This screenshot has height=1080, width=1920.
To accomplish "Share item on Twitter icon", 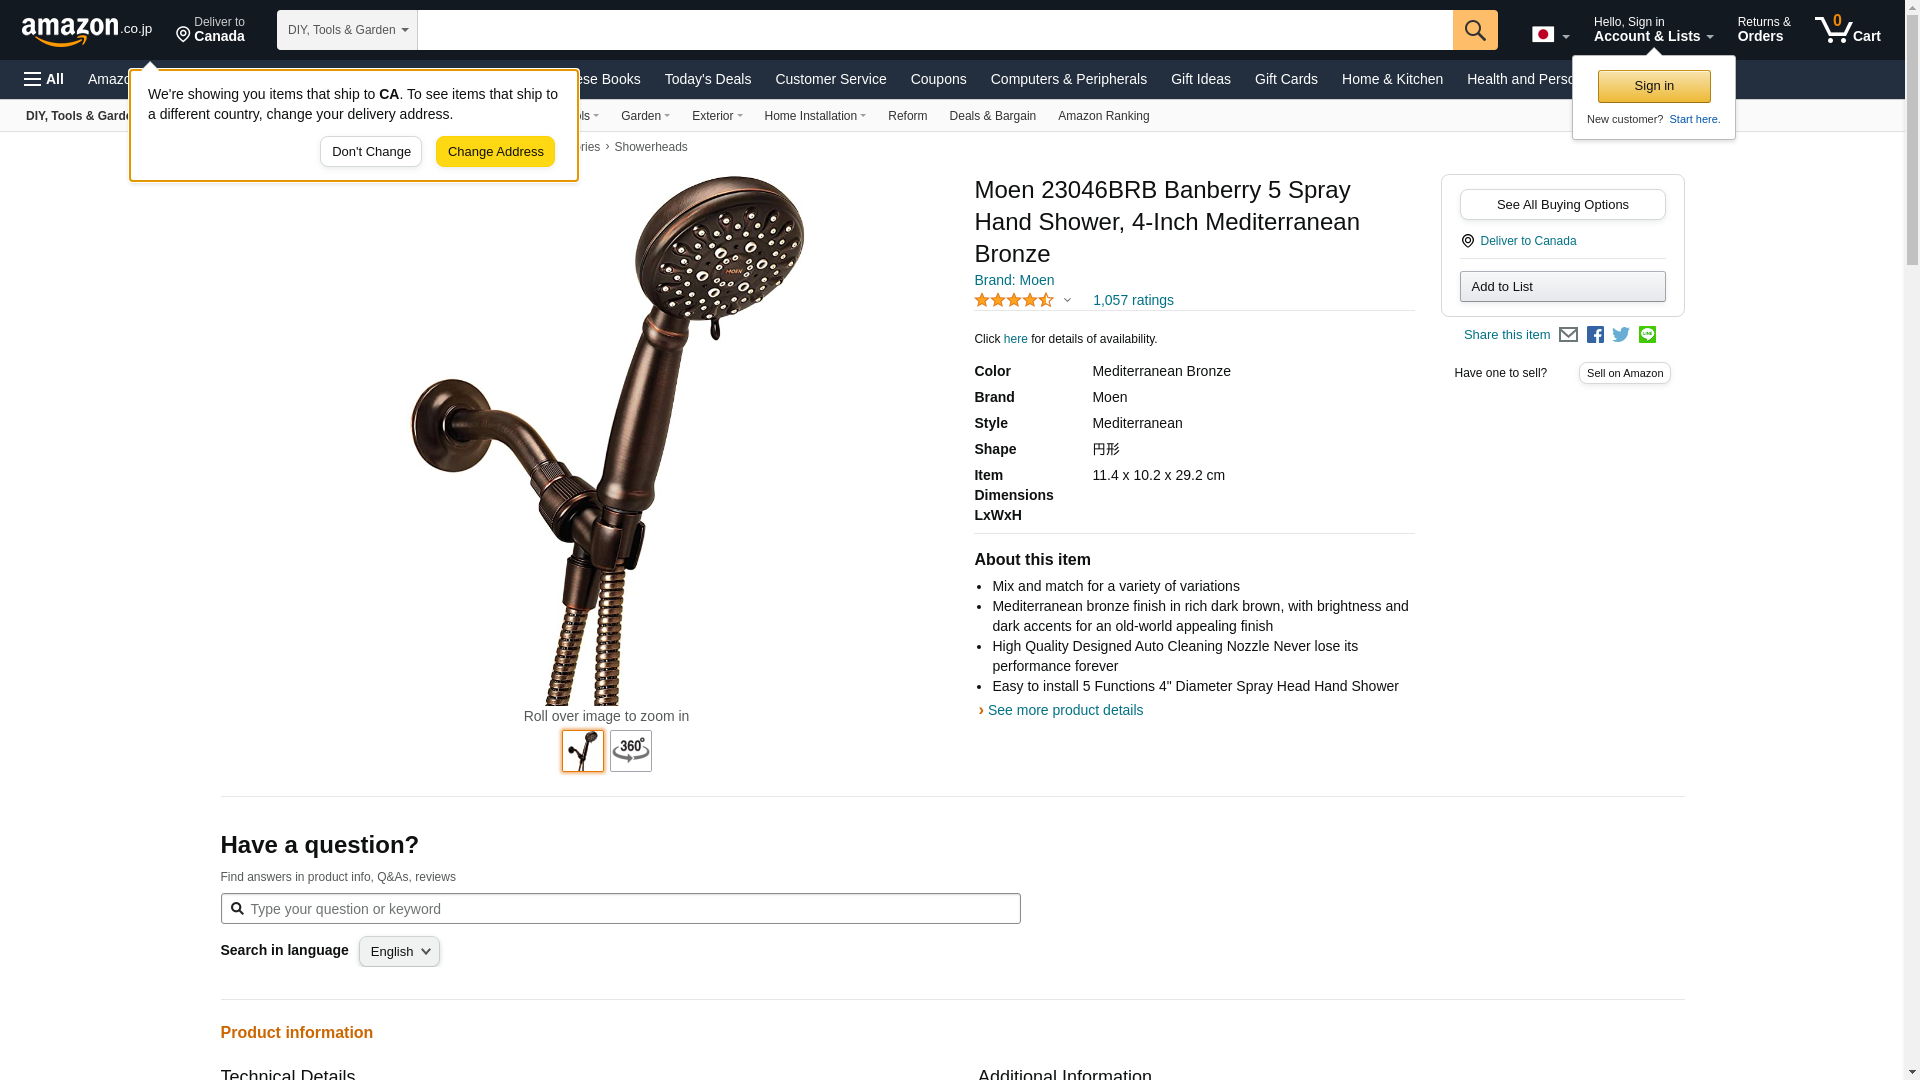I will 1621,335.
